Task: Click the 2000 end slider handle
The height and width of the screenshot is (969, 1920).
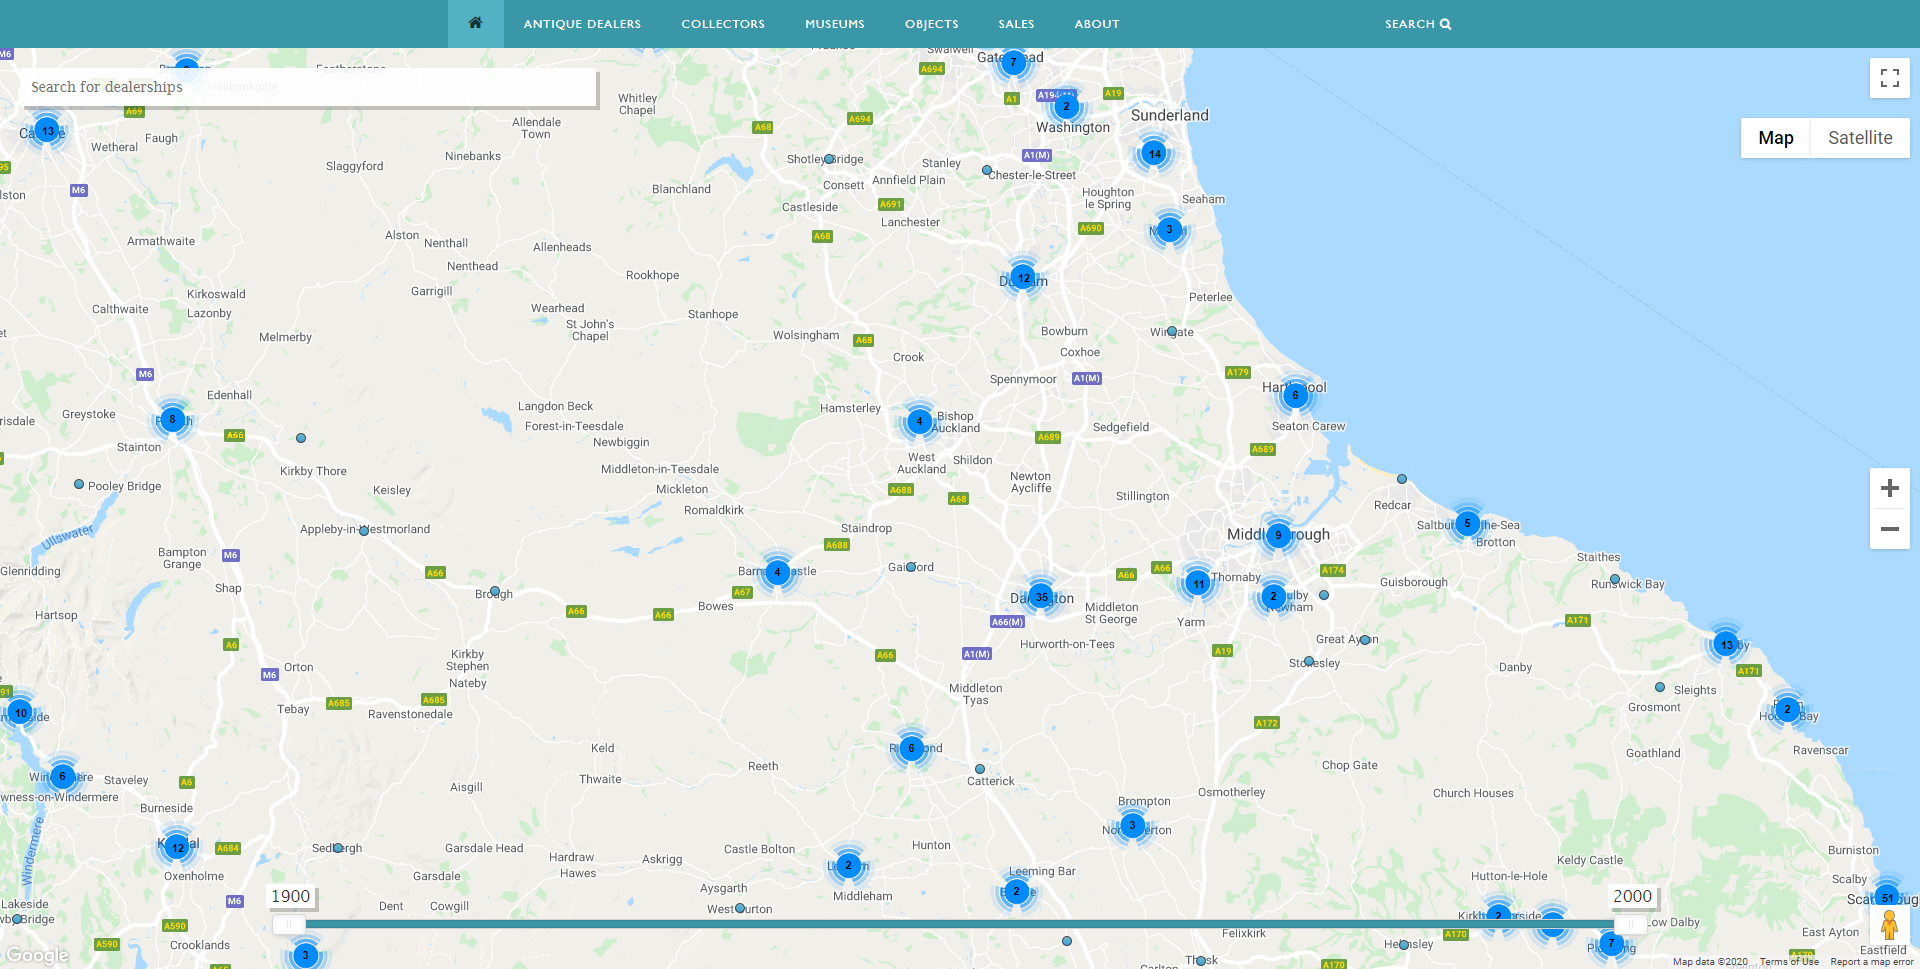Action: coord(1630,924)
